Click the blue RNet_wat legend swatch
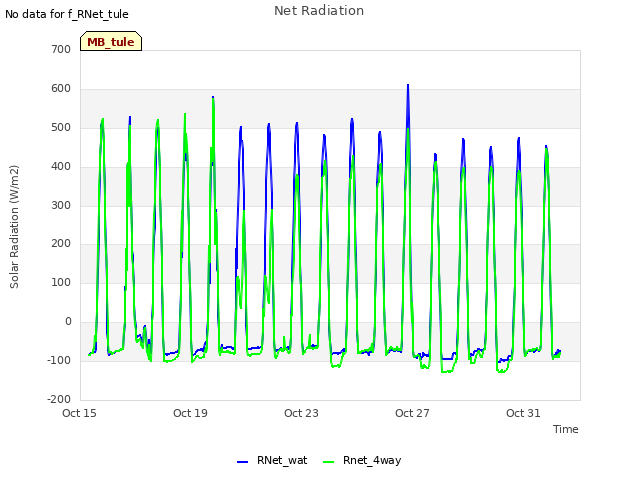Viewport: 640px width, 480px height. 242,462
